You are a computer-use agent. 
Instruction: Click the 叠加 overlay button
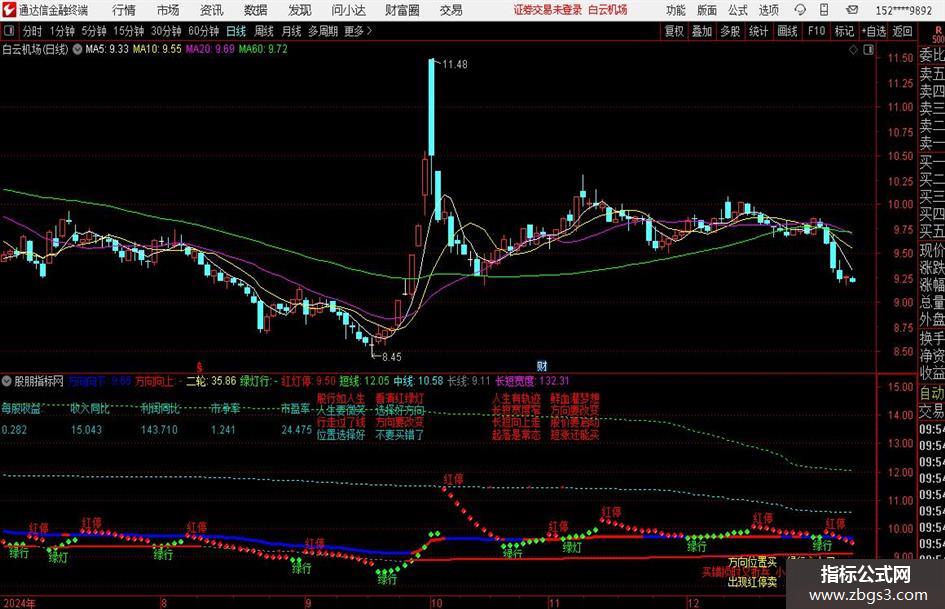pos(702,31)
